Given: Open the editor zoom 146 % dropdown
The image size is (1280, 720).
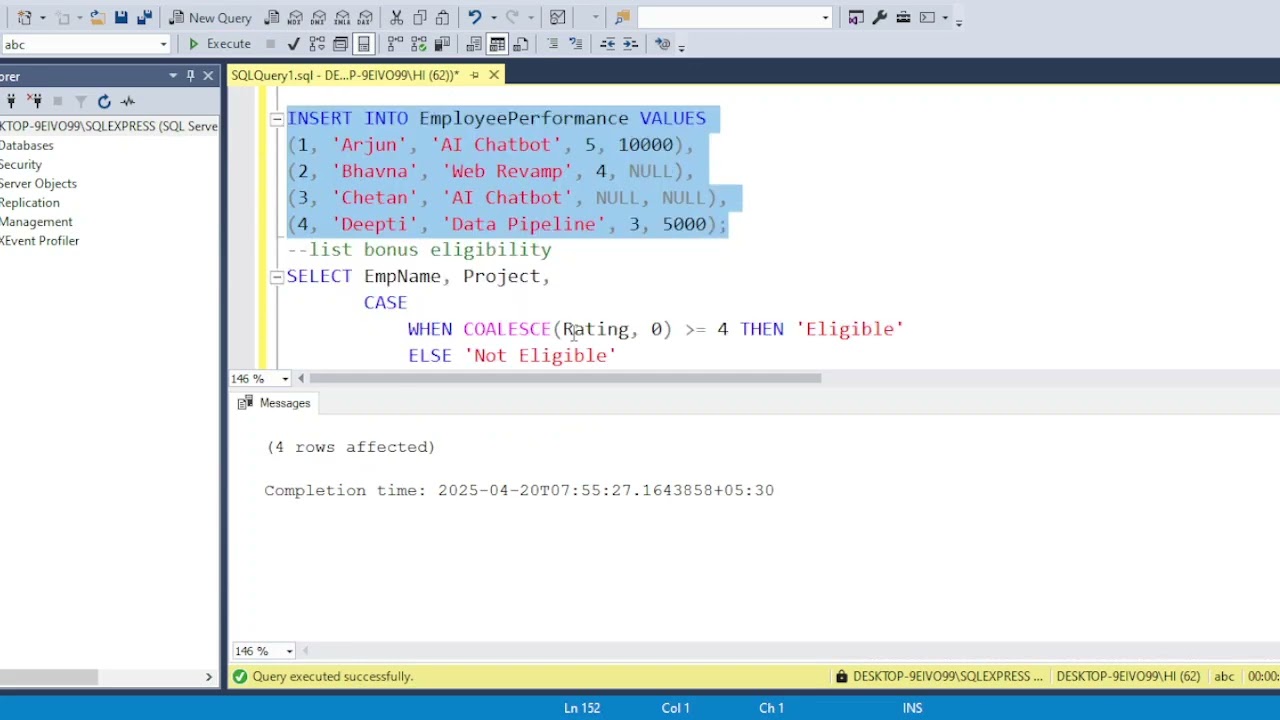Looking at the screenshot, I should pyautogui.click(x=285, y=379).
